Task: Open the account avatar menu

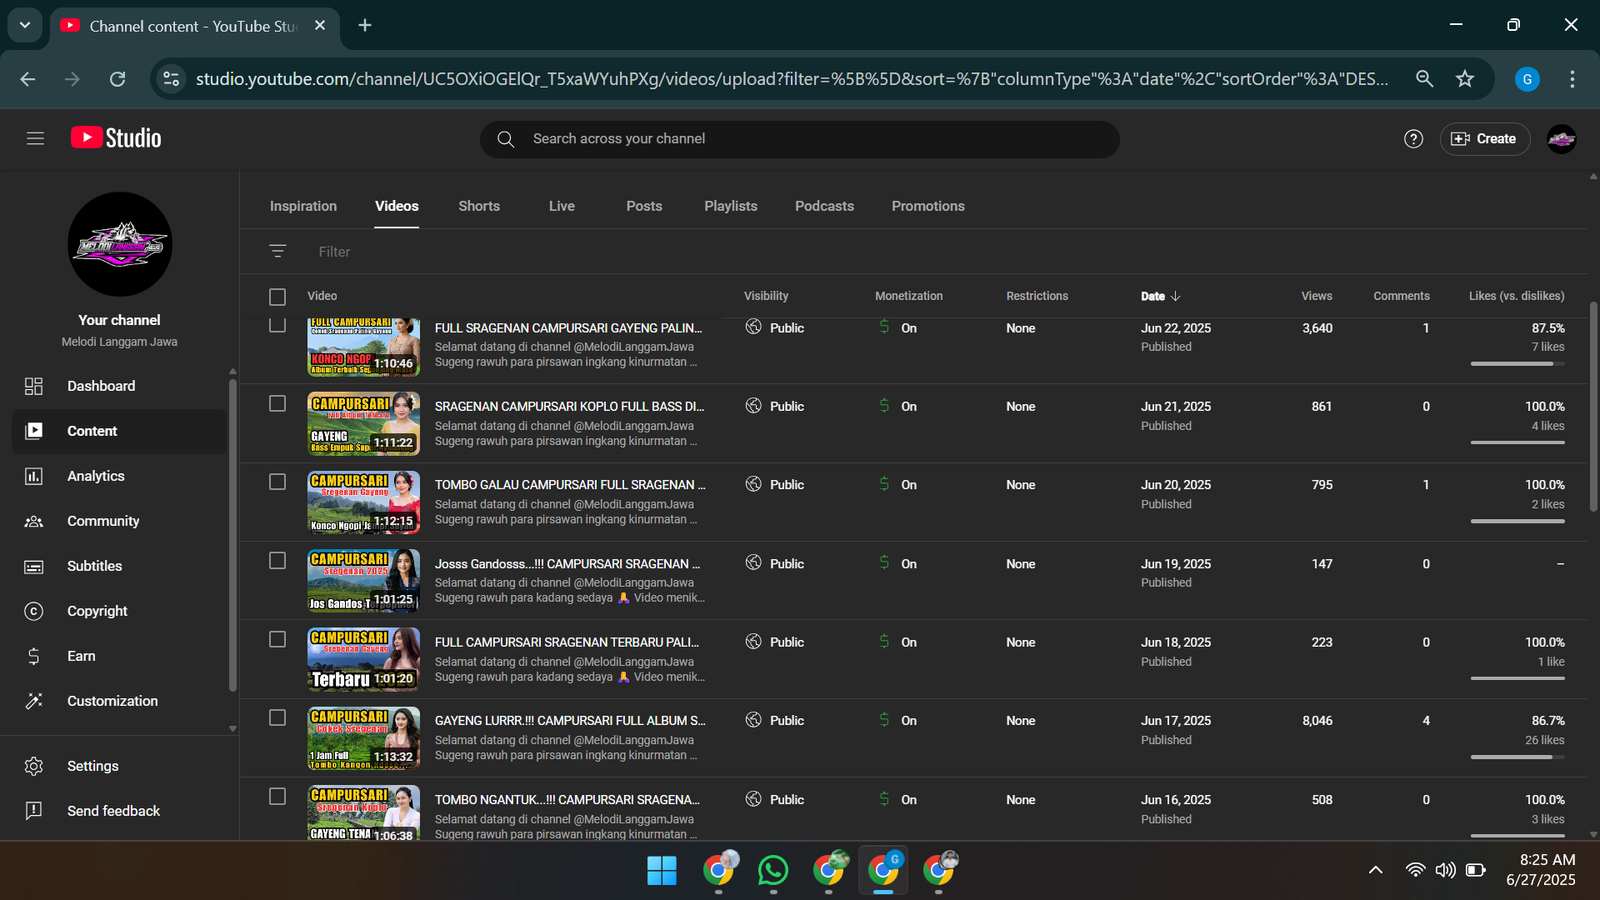Action: coord(1561,139)
